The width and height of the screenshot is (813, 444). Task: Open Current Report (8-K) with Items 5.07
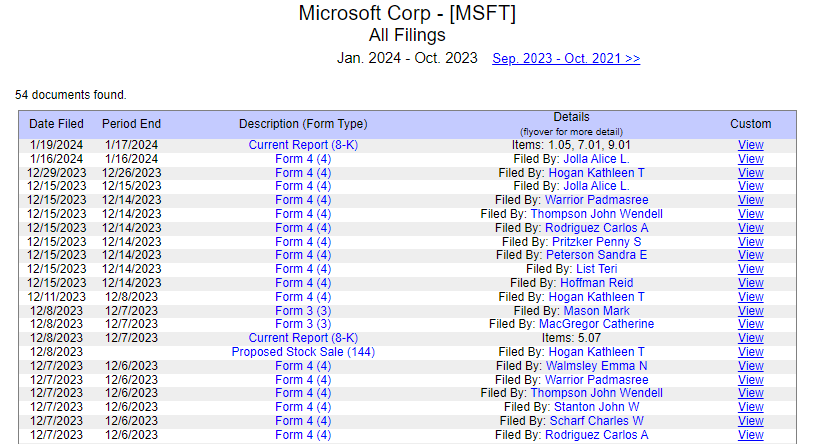point(303,338)
